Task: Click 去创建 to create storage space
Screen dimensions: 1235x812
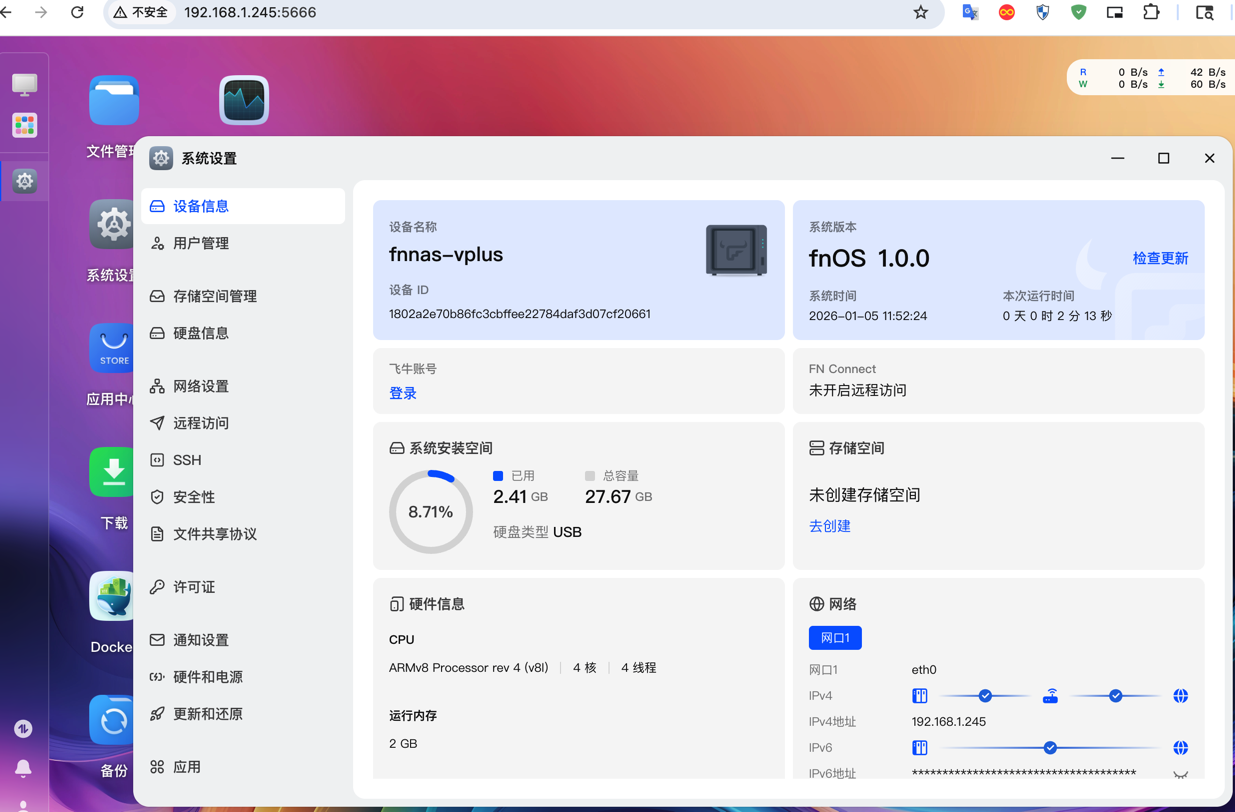Action: [829, 526]
